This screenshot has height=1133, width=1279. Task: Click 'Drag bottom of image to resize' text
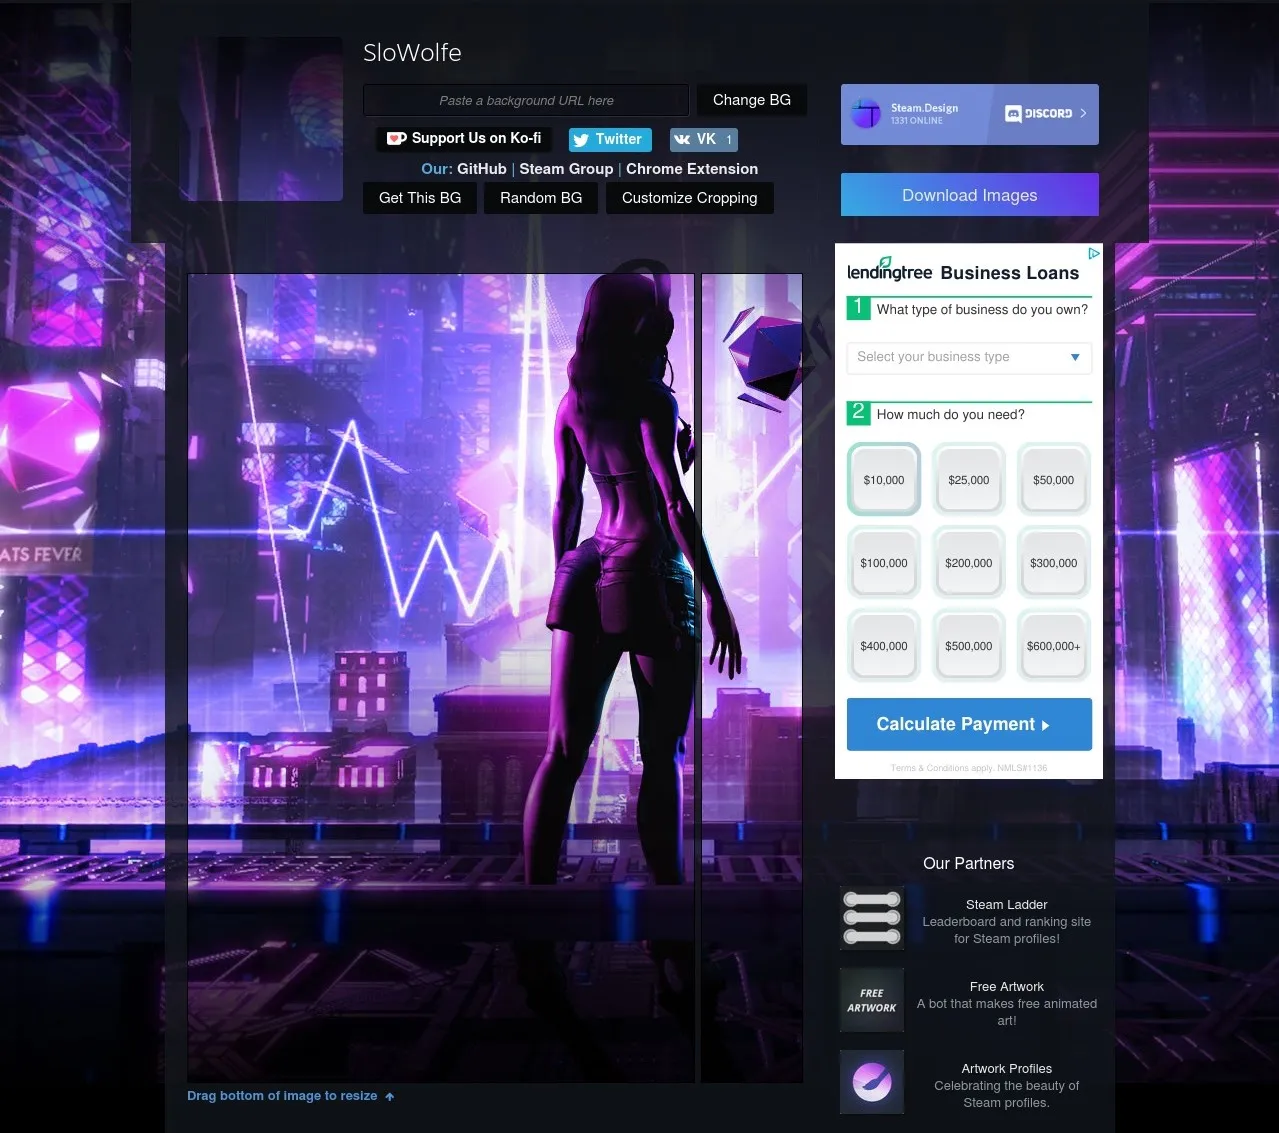pos(282,1096)
